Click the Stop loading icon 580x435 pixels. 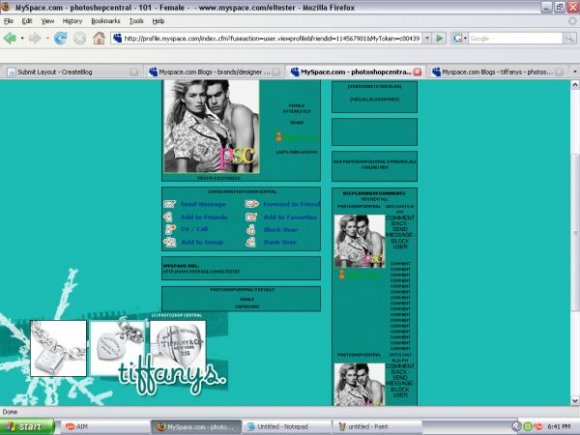click(x=80, y=38)
